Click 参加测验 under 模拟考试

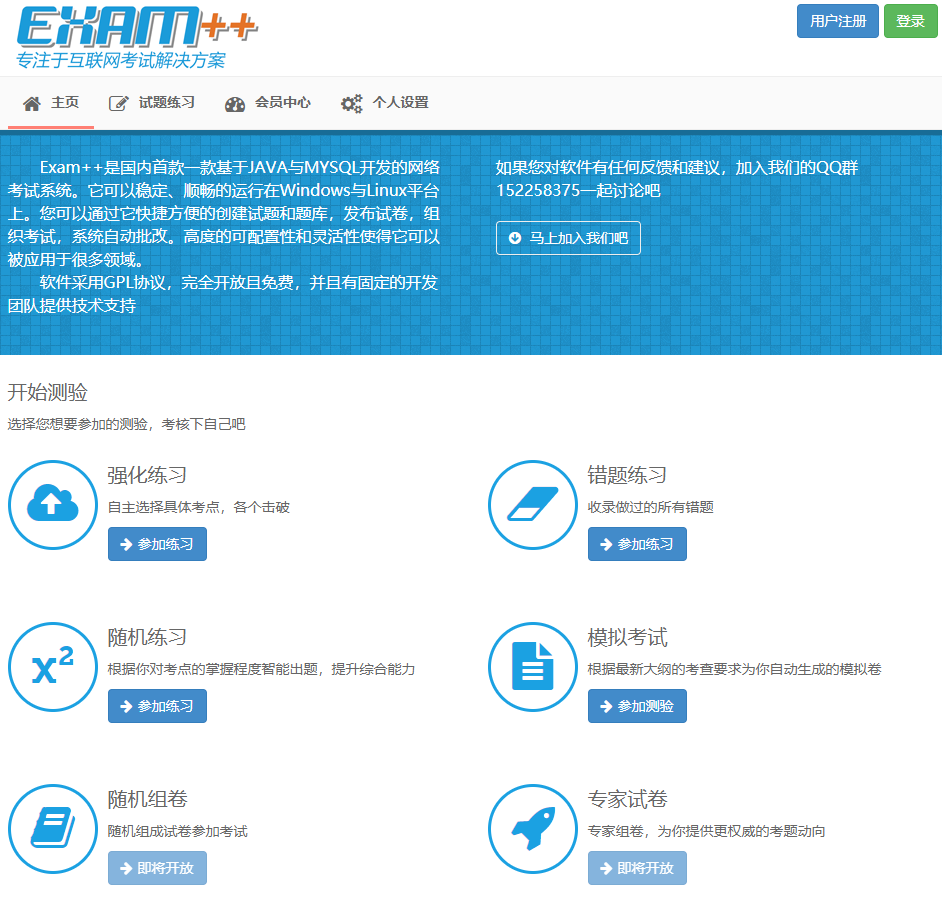637,706
